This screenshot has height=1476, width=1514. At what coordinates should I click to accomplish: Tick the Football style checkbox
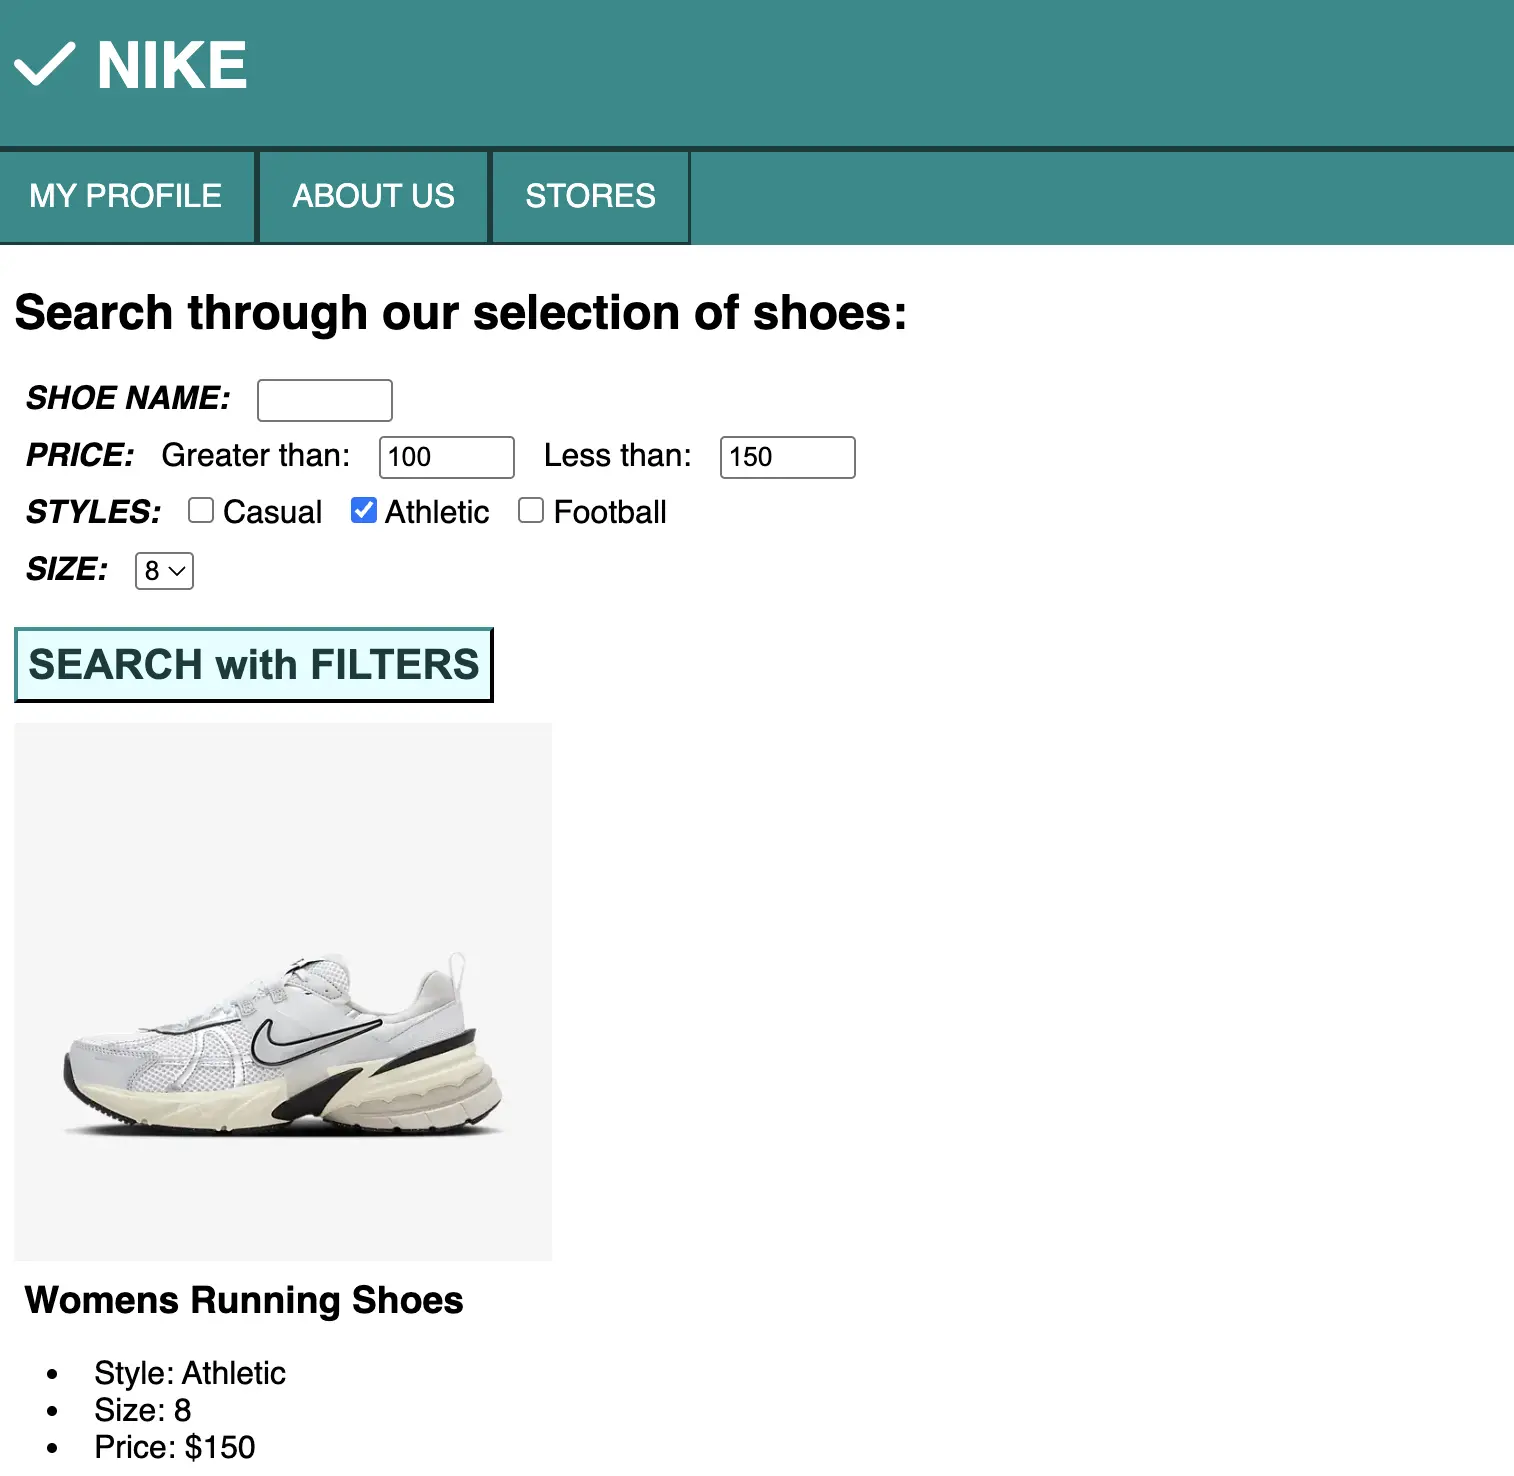click(x=531, y=511)
